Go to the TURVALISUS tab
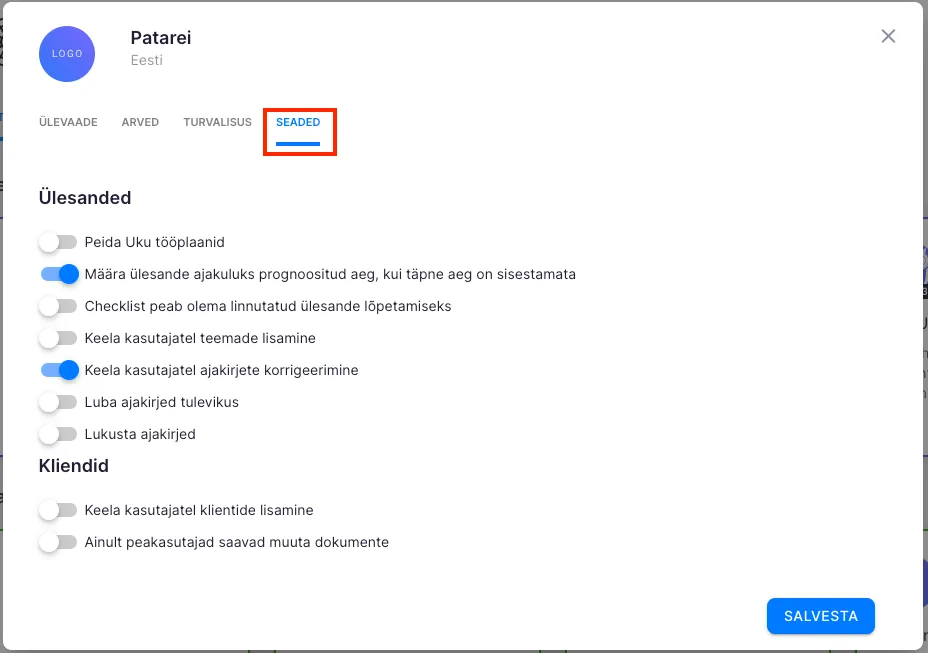Screen dimensions: 928x653 pos(217,122)
